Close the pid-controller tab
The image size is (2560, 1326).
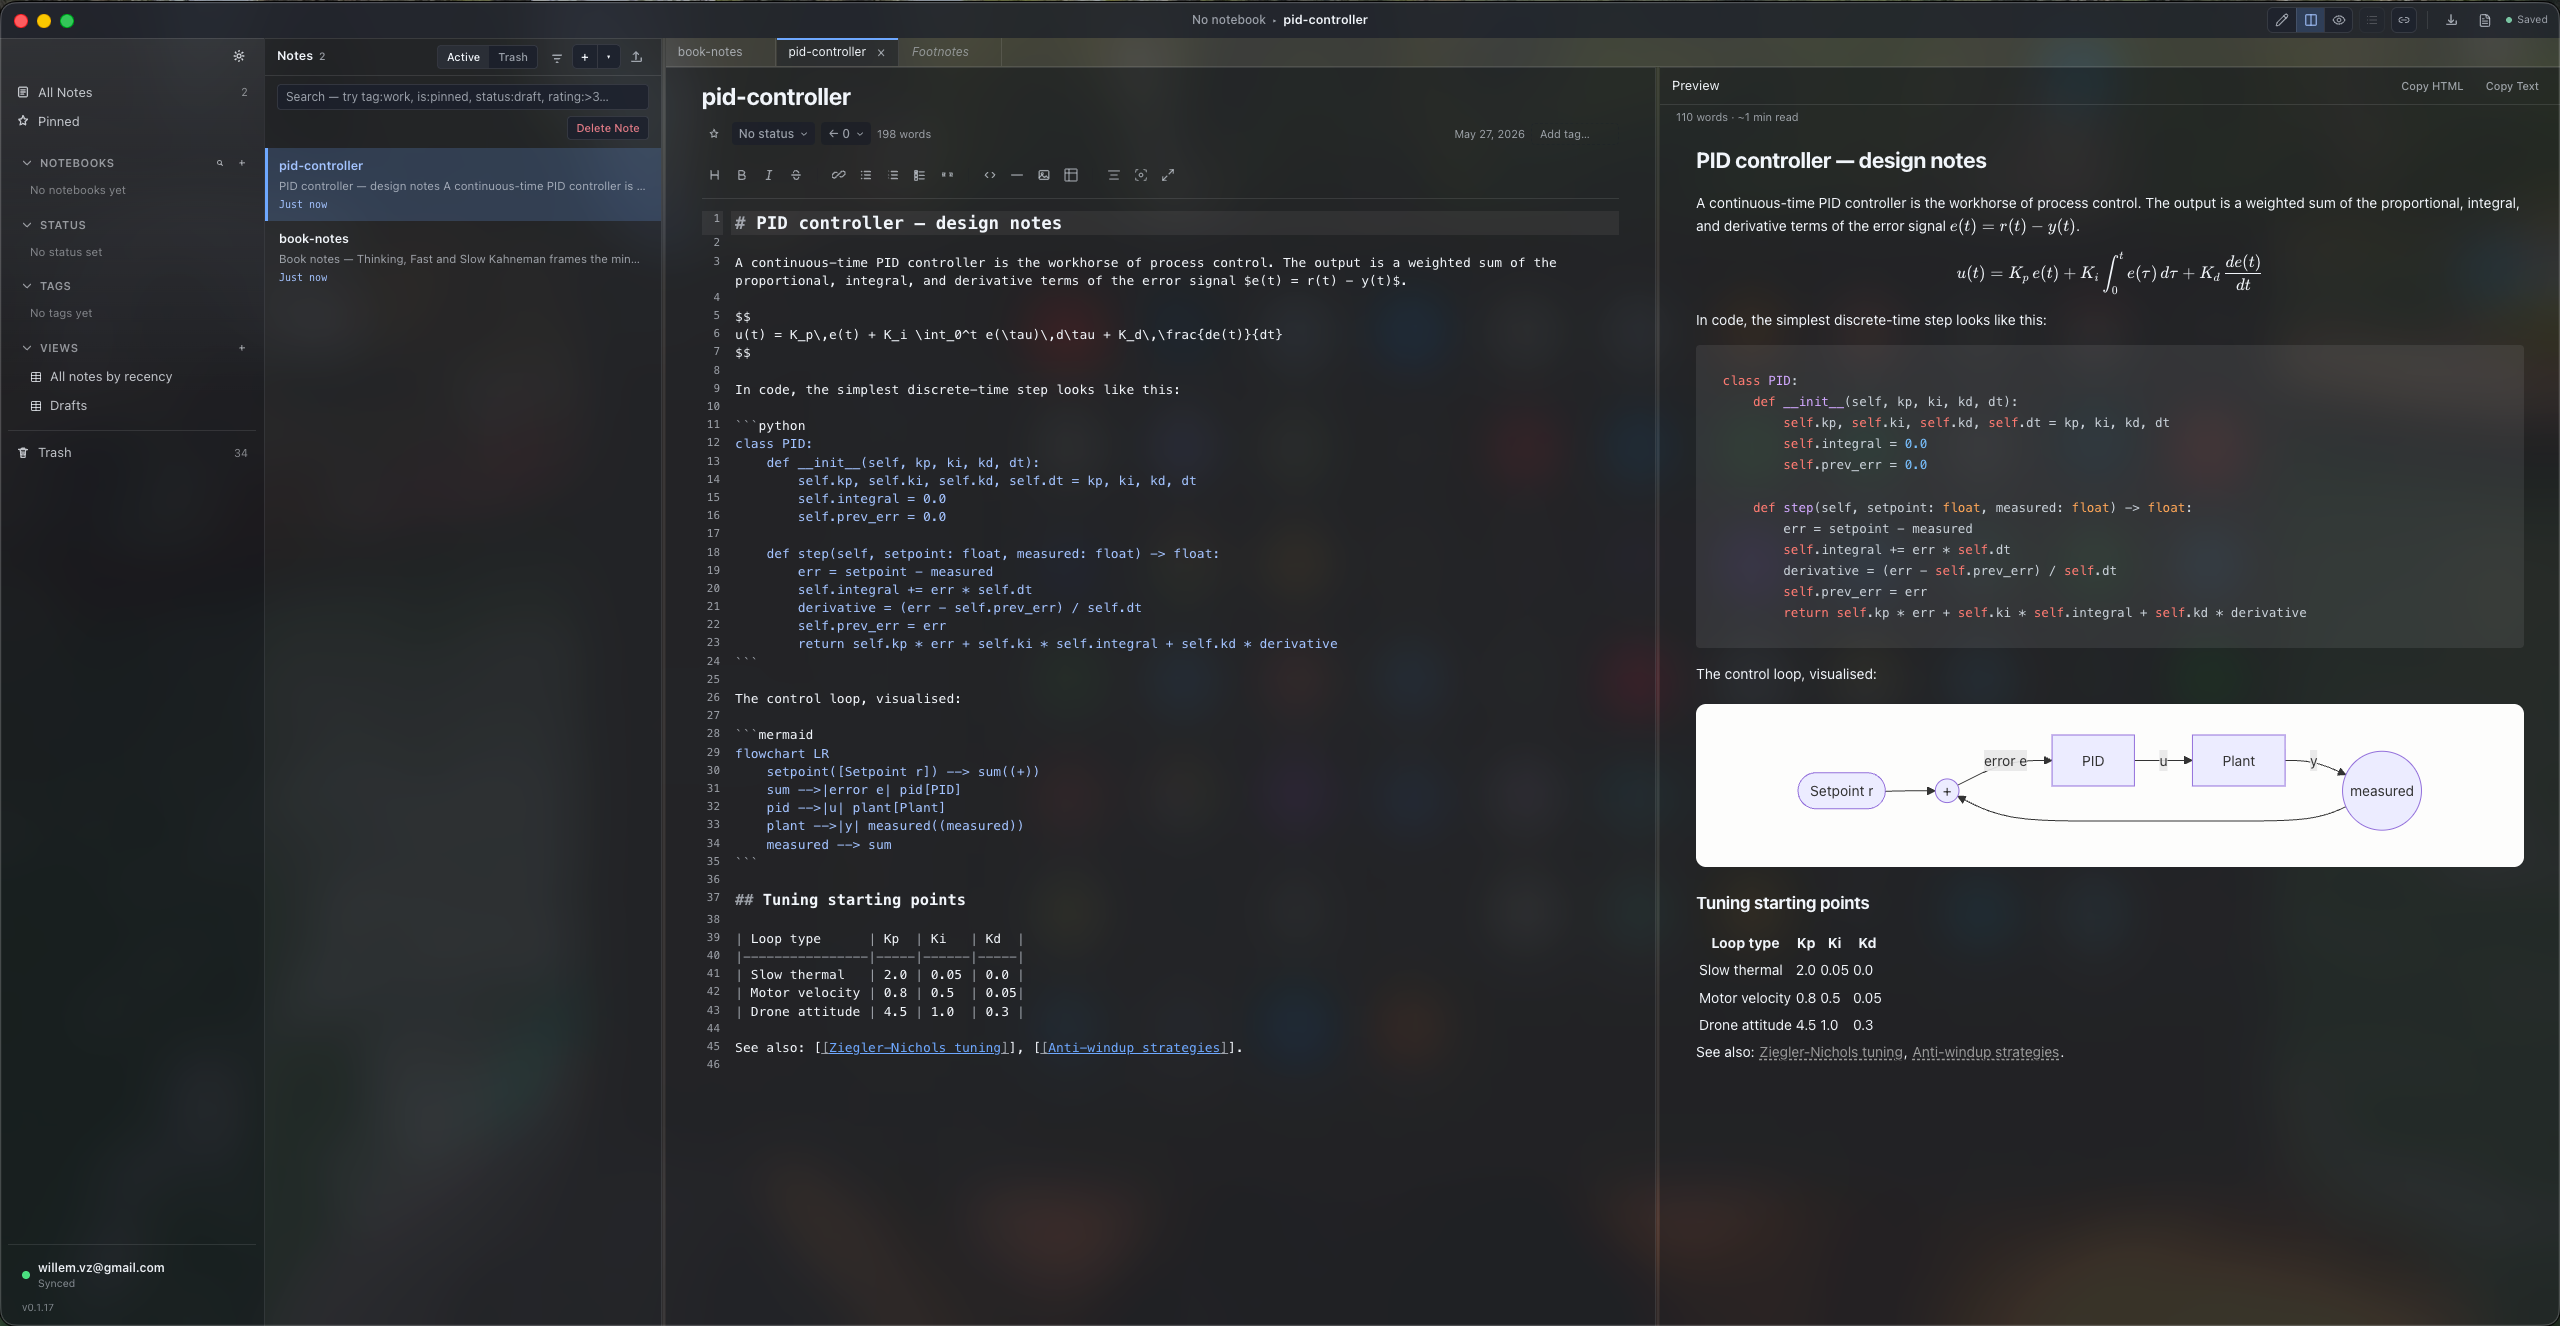coord(881,53)
